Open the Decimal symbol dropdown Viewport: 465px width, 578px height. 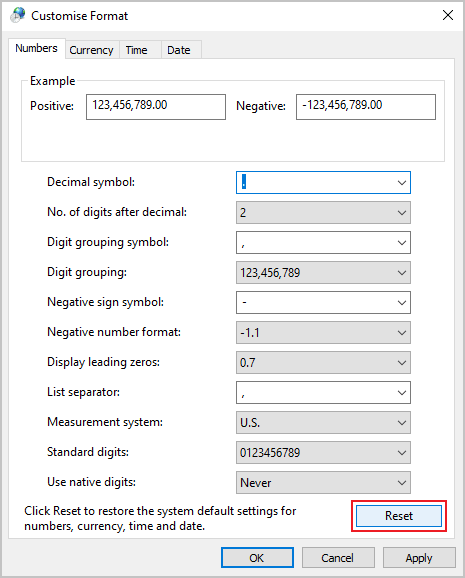(323, 182)
